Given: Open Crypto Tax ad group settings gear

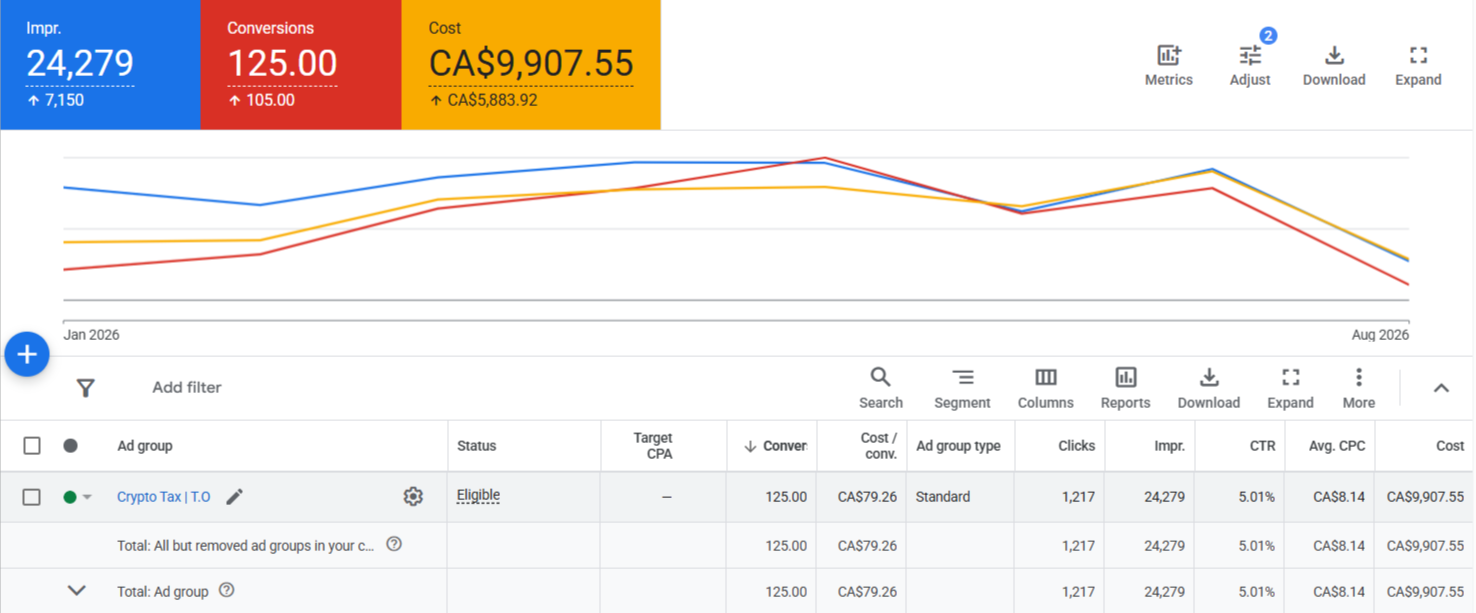Looking at the screenshot, I should [x=413, y=496].
